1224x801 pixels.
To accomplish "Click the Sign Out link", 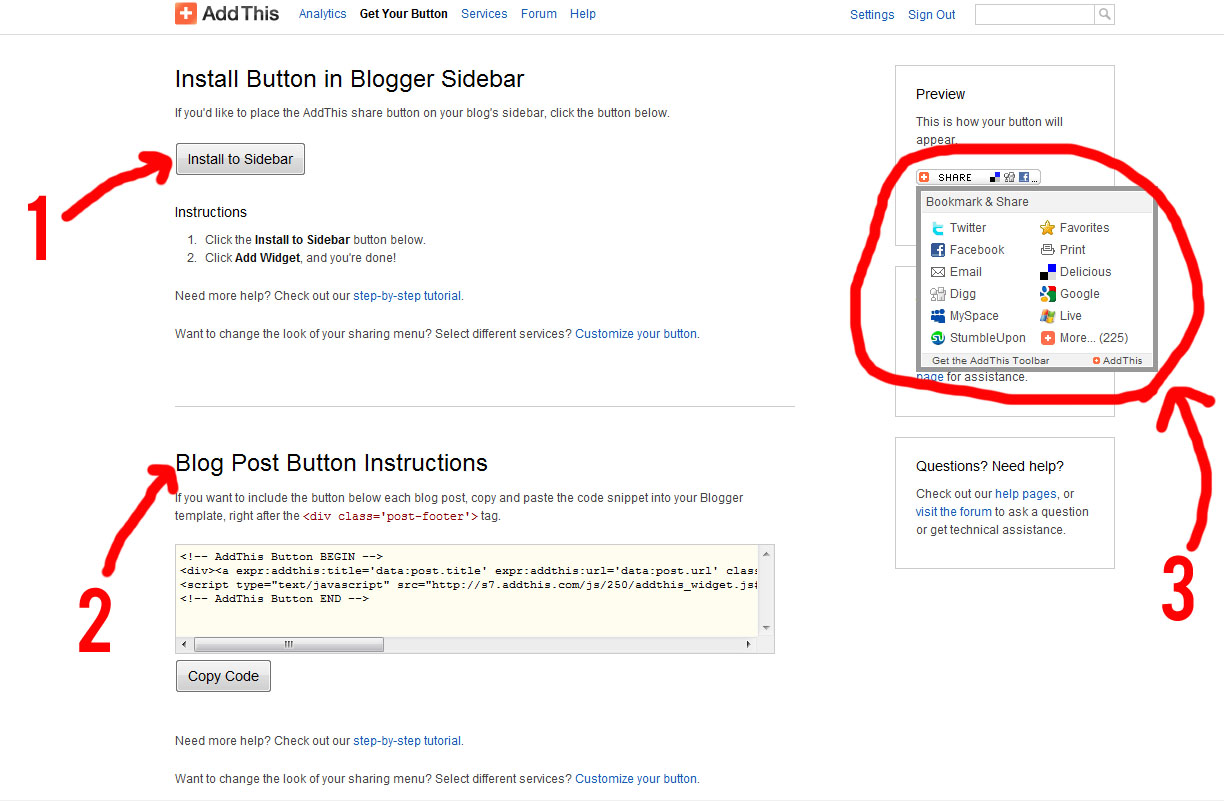I will (x=932, y=15).
